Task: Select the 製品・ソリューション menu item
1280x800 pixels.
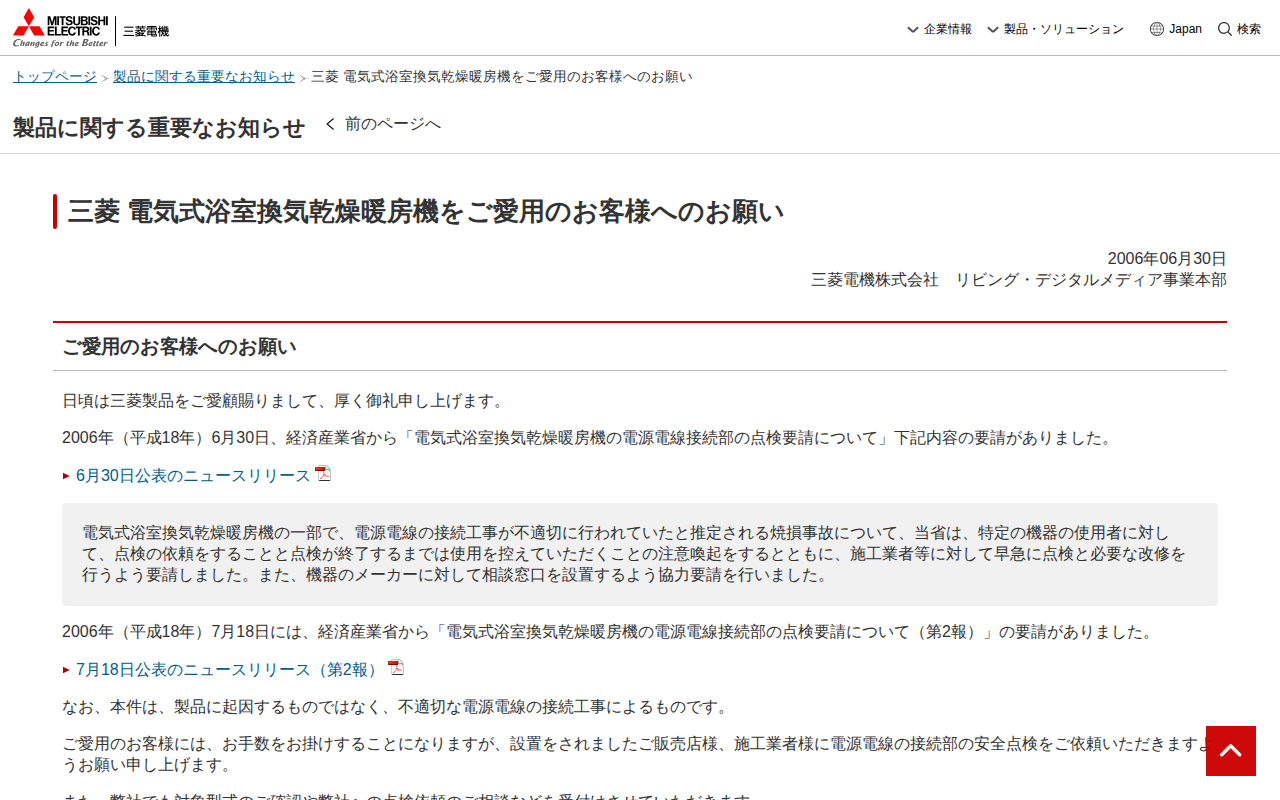Action: point(1064,29)
